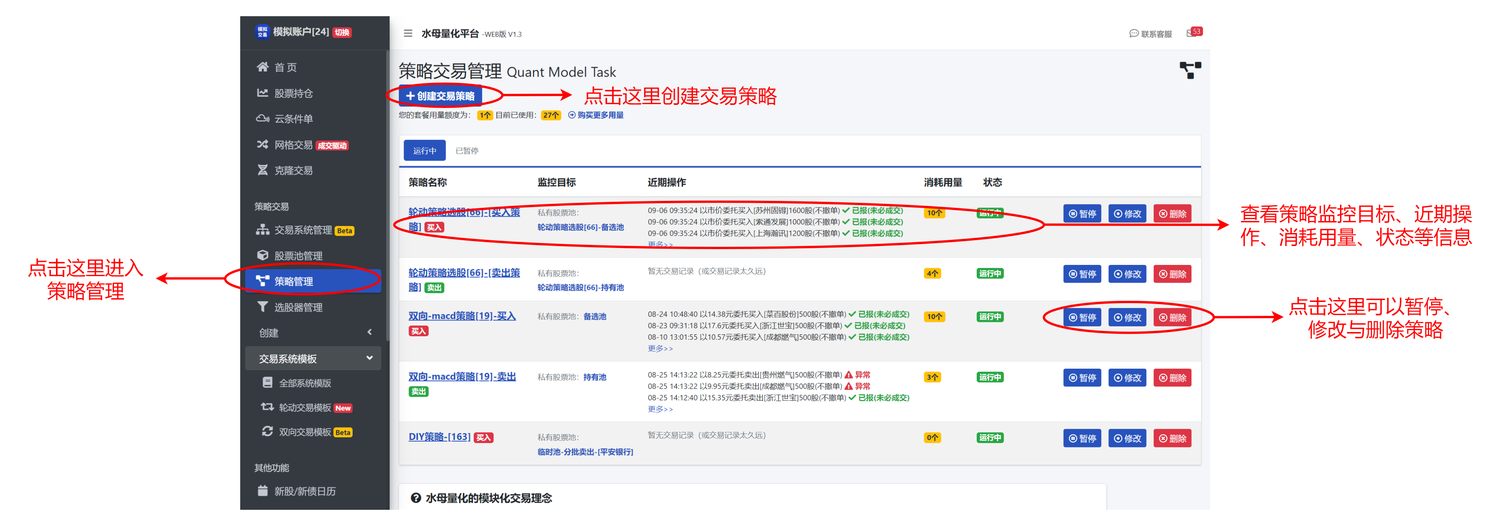Open the 首页 home sidebar item
Viewport: 1500px width, 526px height.
(x=285, y=67)
